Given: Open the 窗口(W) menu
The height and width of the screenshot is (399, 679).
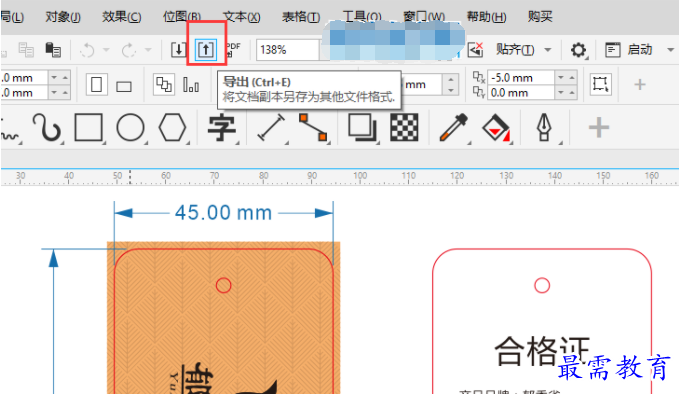Looking at the screenshot, I should [x=424, y=16].
